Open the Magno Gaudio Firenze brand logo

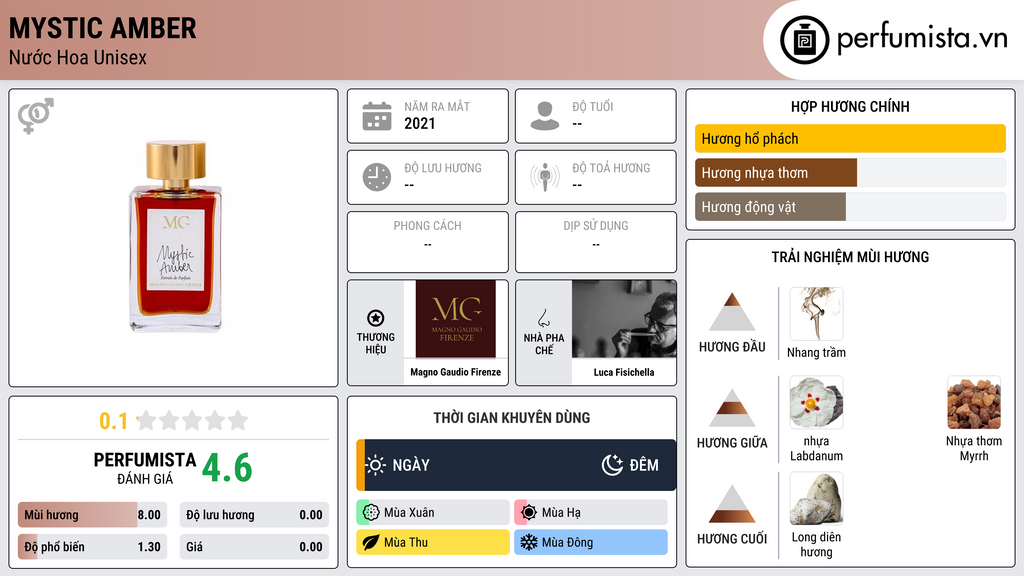(456, 319)
